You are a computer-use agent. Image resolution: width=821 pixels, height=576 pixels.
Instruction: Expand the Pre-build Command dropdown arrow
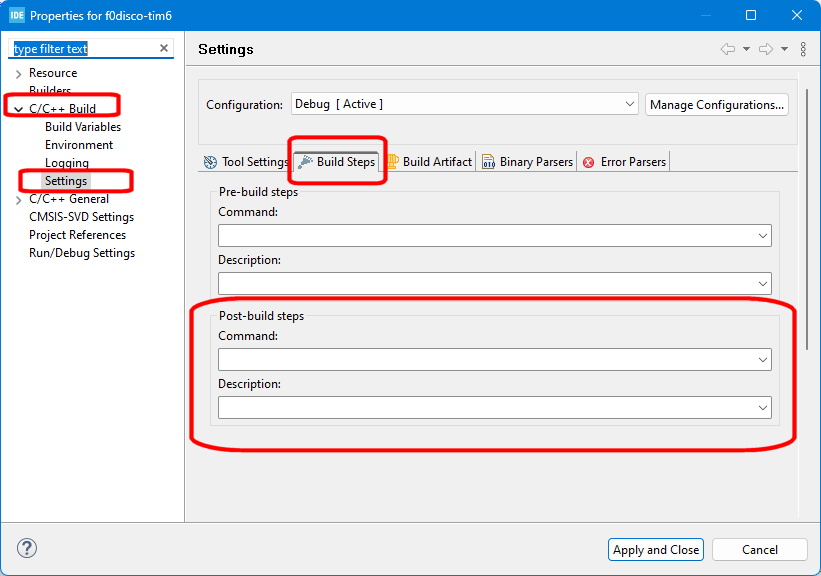(763, 236)
